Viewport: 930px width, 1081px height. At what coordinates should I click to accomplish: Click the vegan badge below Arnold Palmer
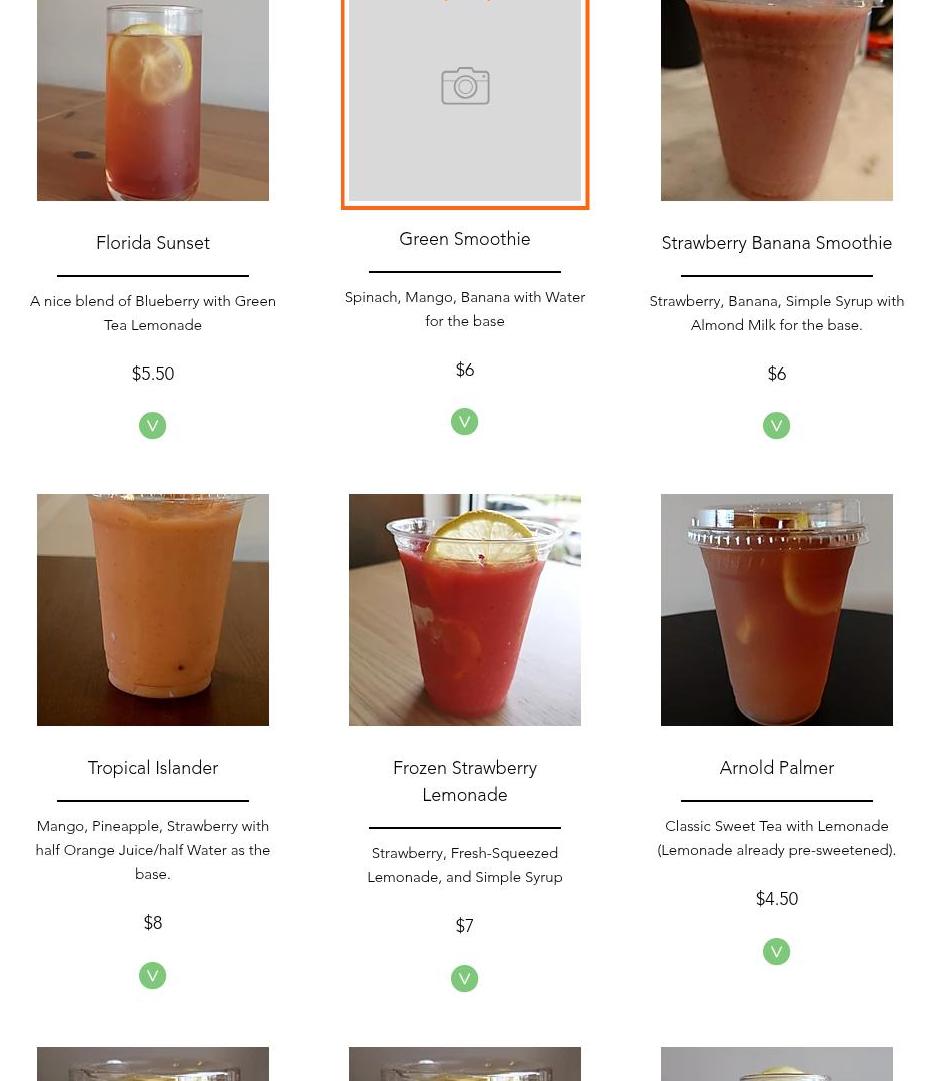(x=776, y=951)
